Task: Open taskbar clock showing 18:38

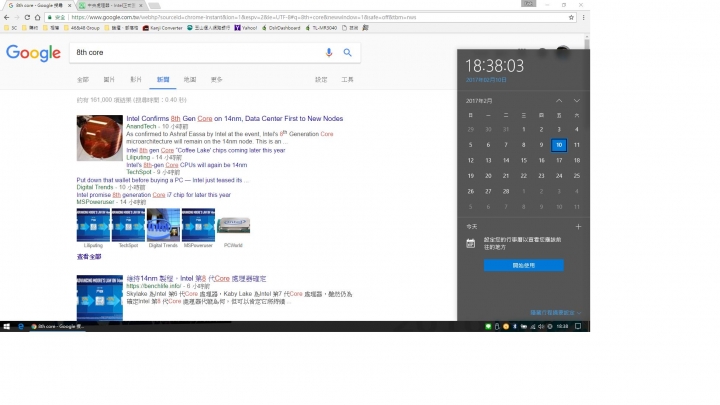Action: 562,326
